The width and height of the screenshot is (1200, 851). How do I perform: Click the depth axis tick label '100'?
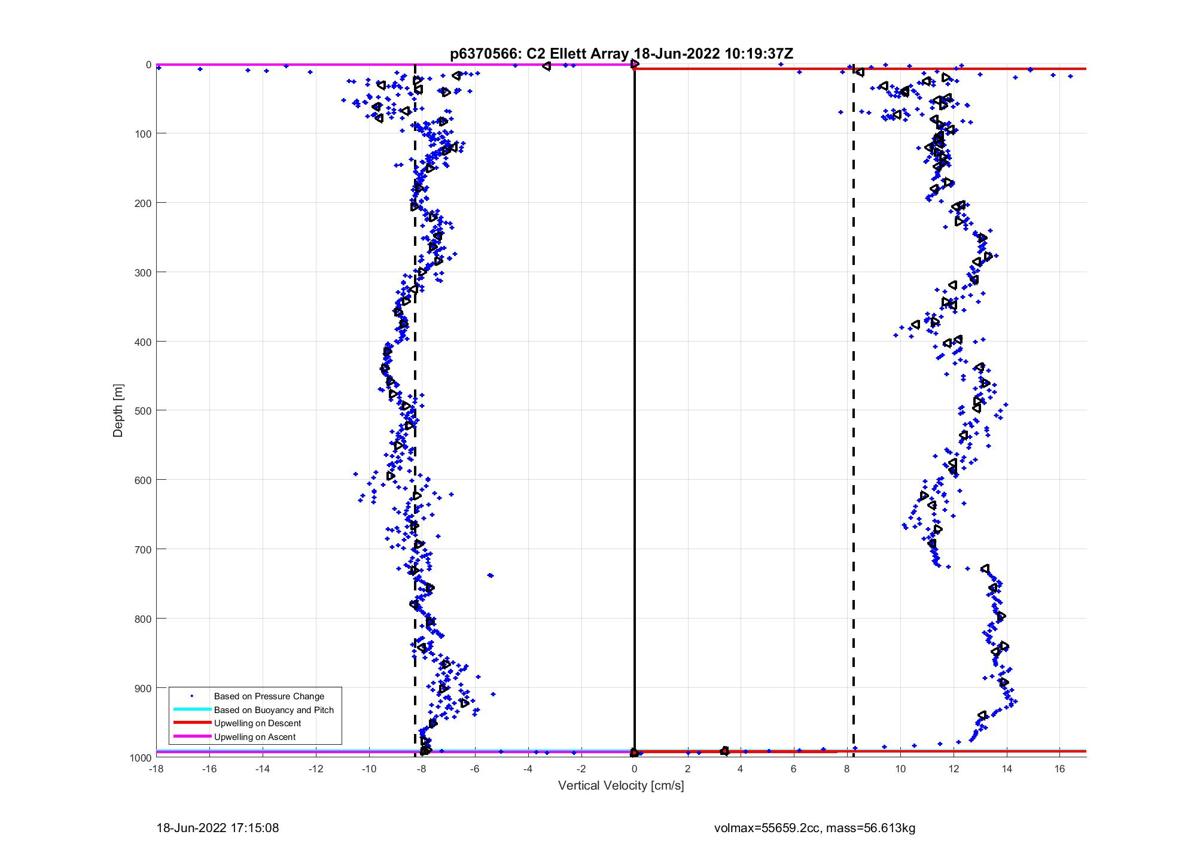click(x=142, y=134)
